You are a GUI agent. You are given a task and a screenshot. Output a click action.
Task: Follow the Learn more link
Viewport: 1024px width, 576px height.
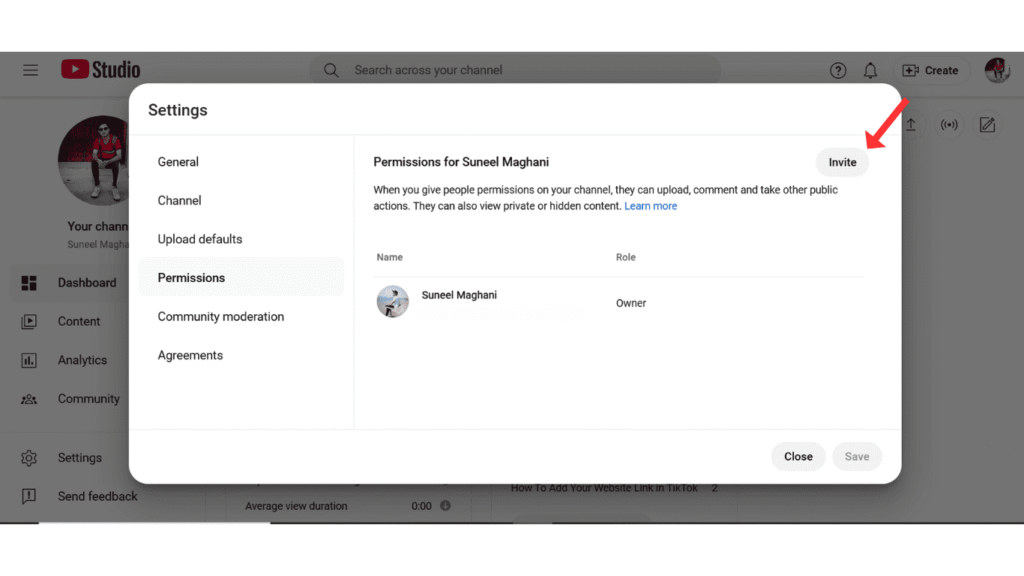coord(650,206)
